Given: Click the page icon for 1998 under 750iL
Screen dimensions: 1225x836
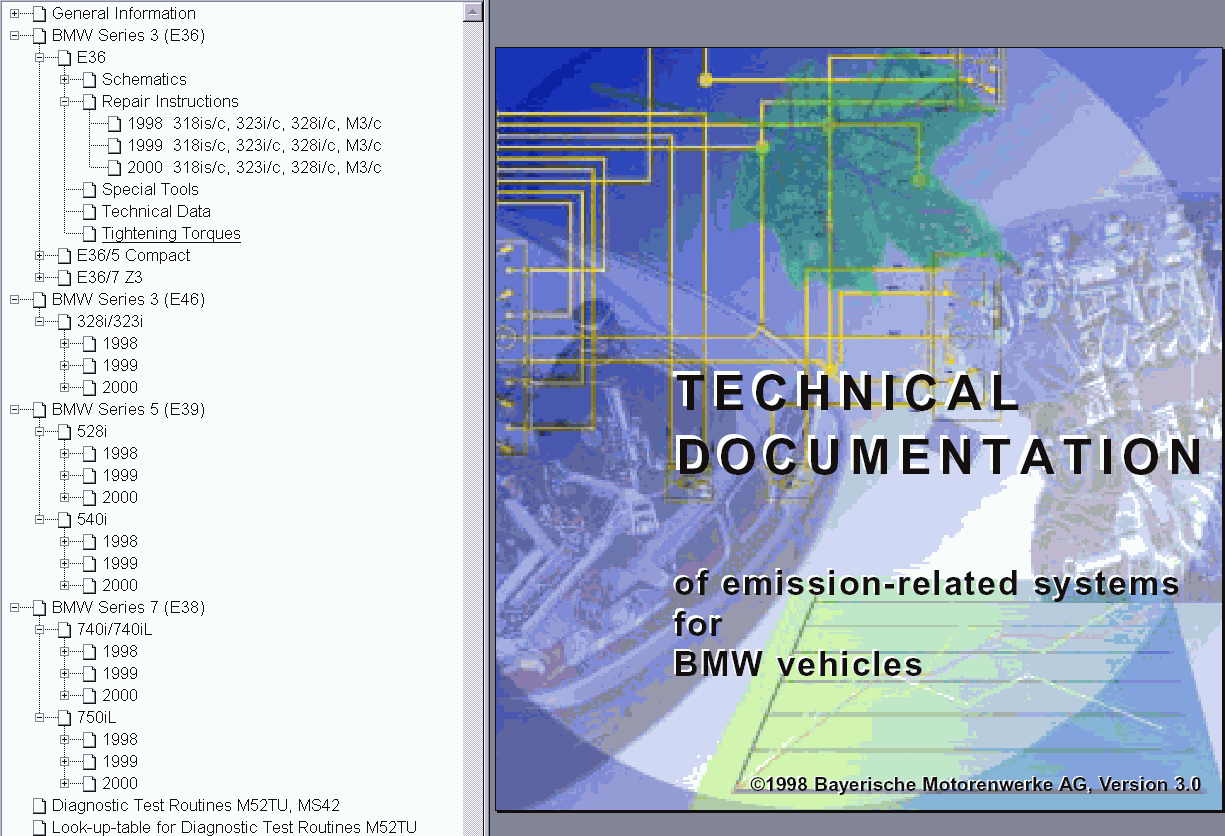Looking at the screenshot, I should 89,740.
